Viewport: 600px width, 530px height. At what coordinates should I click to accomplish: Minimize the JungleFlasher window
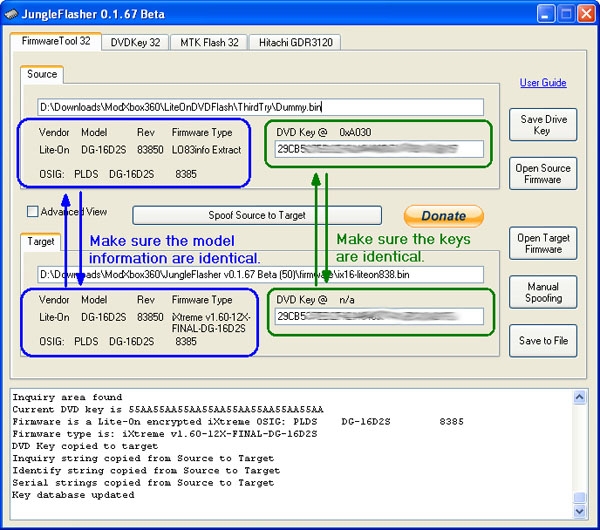pyautogui.click(x=546, y=14)
